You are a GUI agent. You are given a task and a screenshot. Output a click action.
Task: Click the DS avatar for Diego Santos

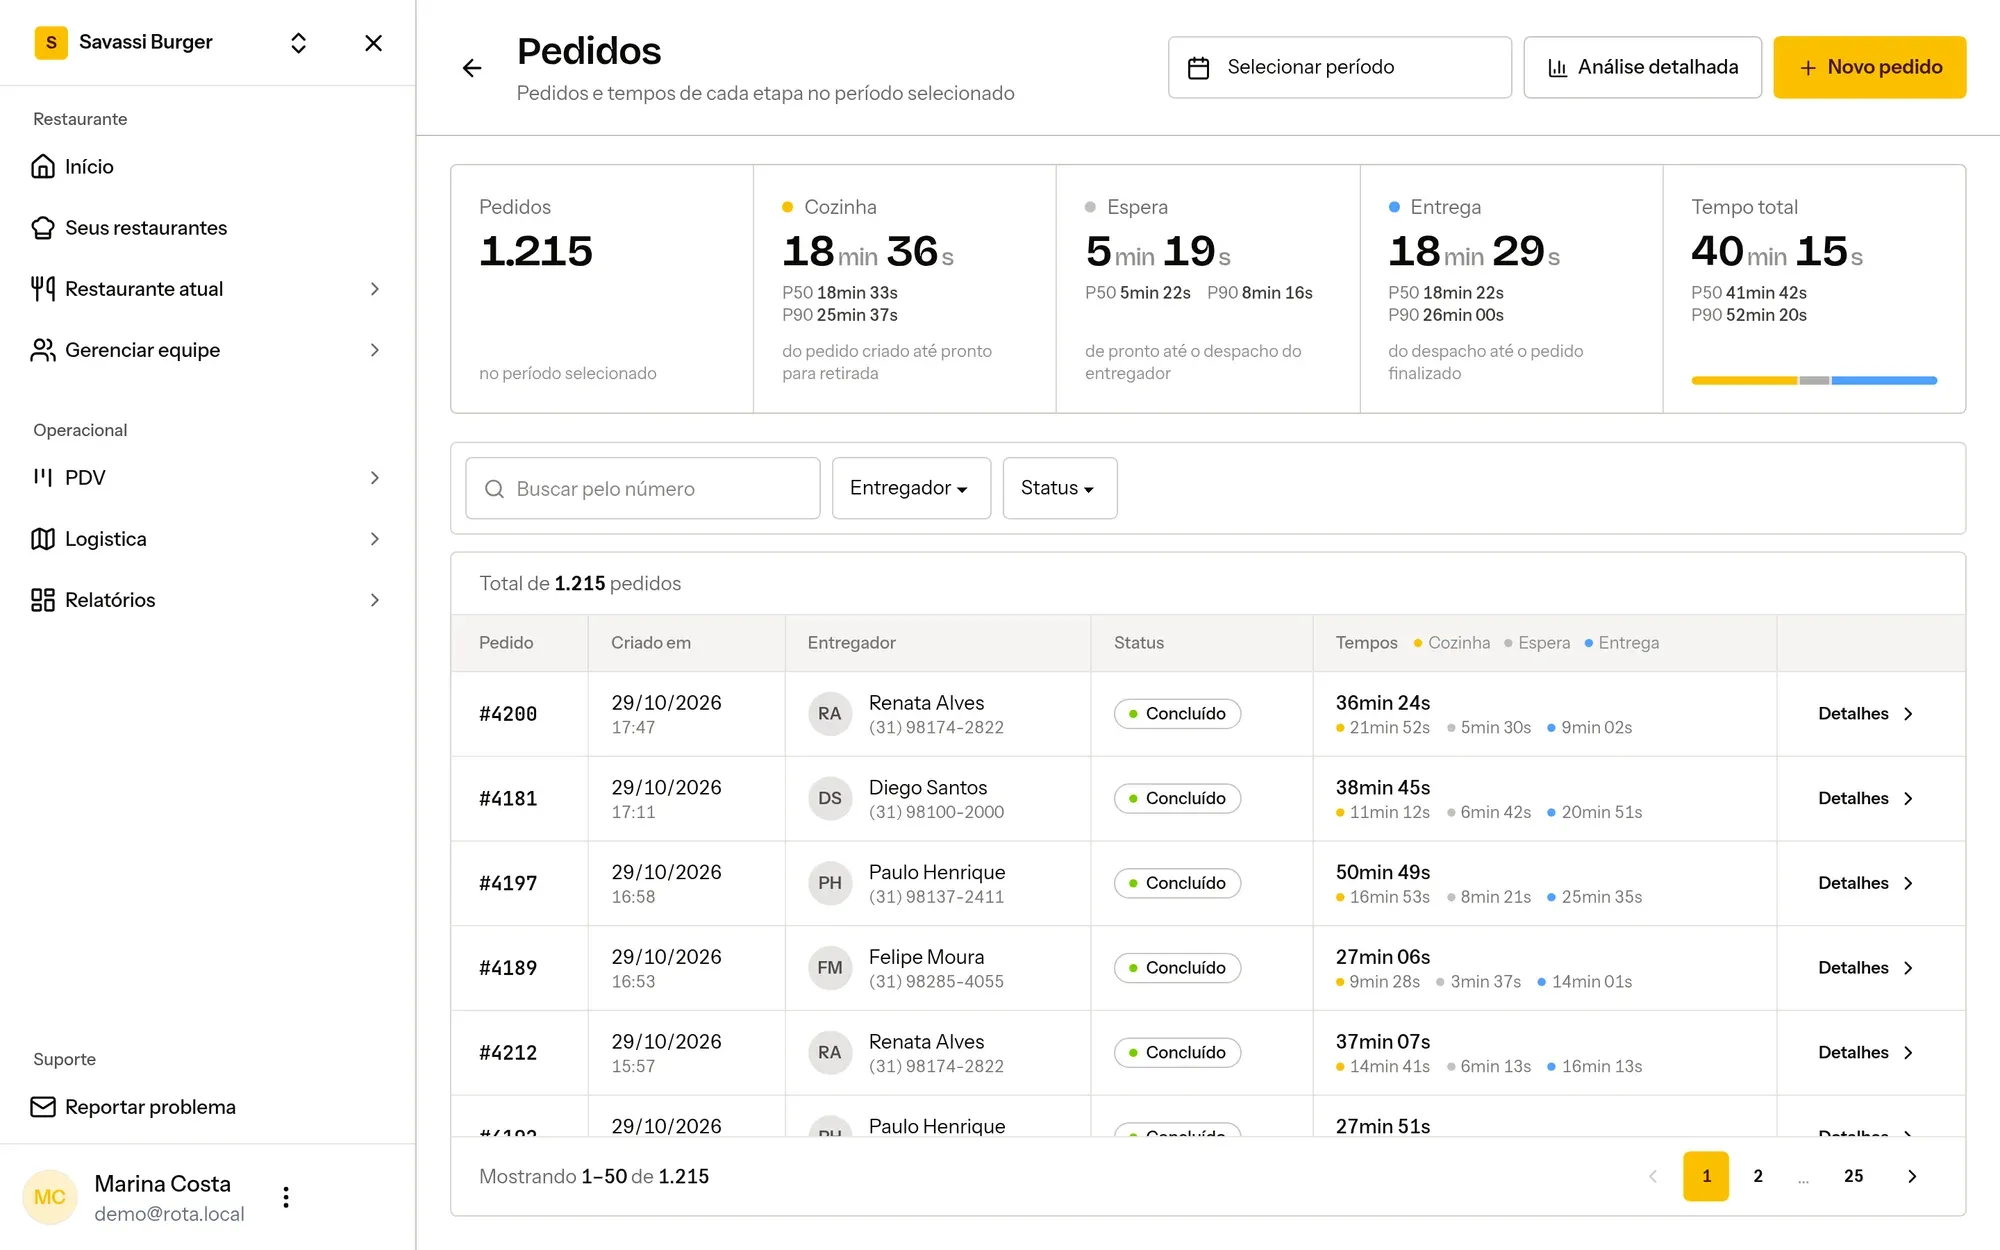pos(829,798)
